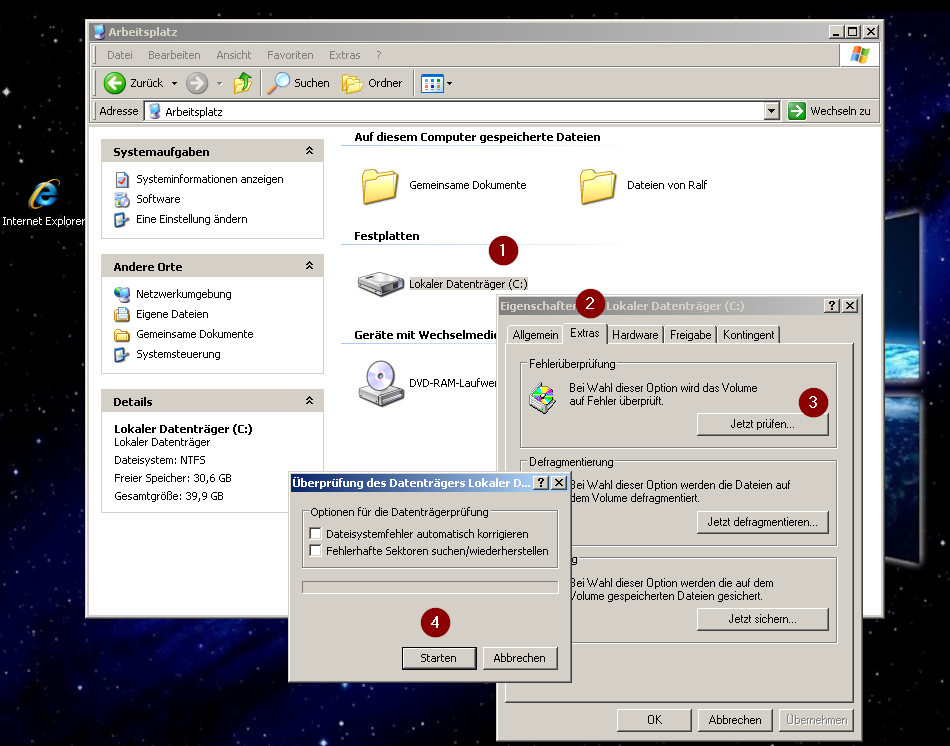The image size is (950, 746).
Task: Expand the address bar dropdown
Action: [771, 111]
